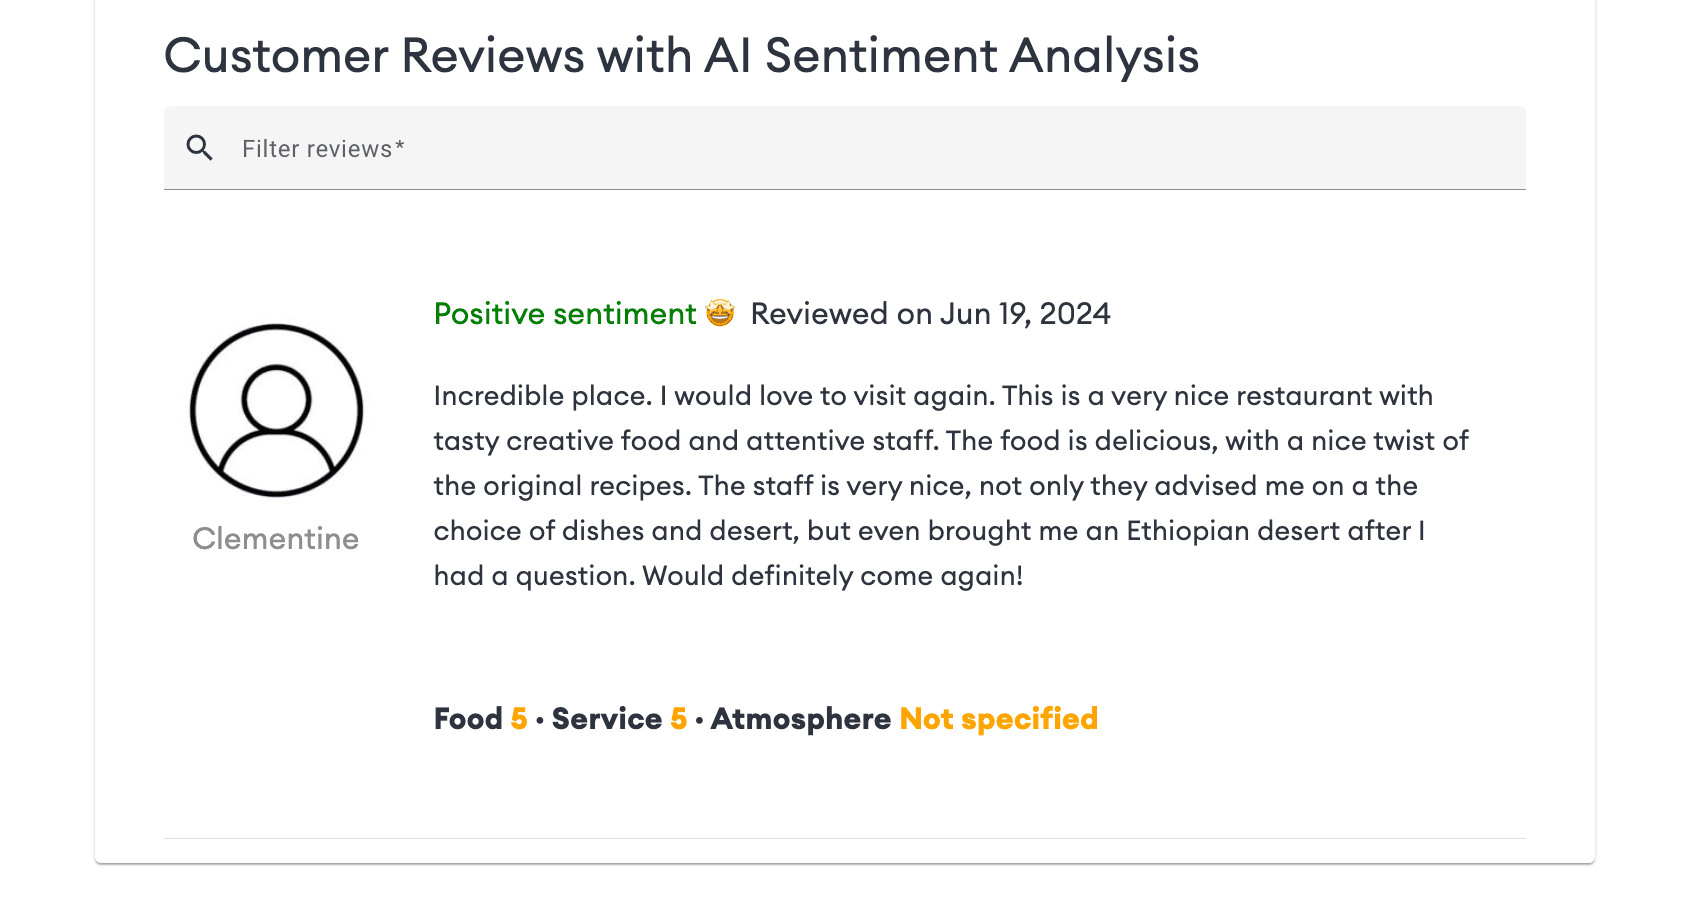Click the Food rating label
This screenshot has width=1682, height=897.
tap(468, 719)
